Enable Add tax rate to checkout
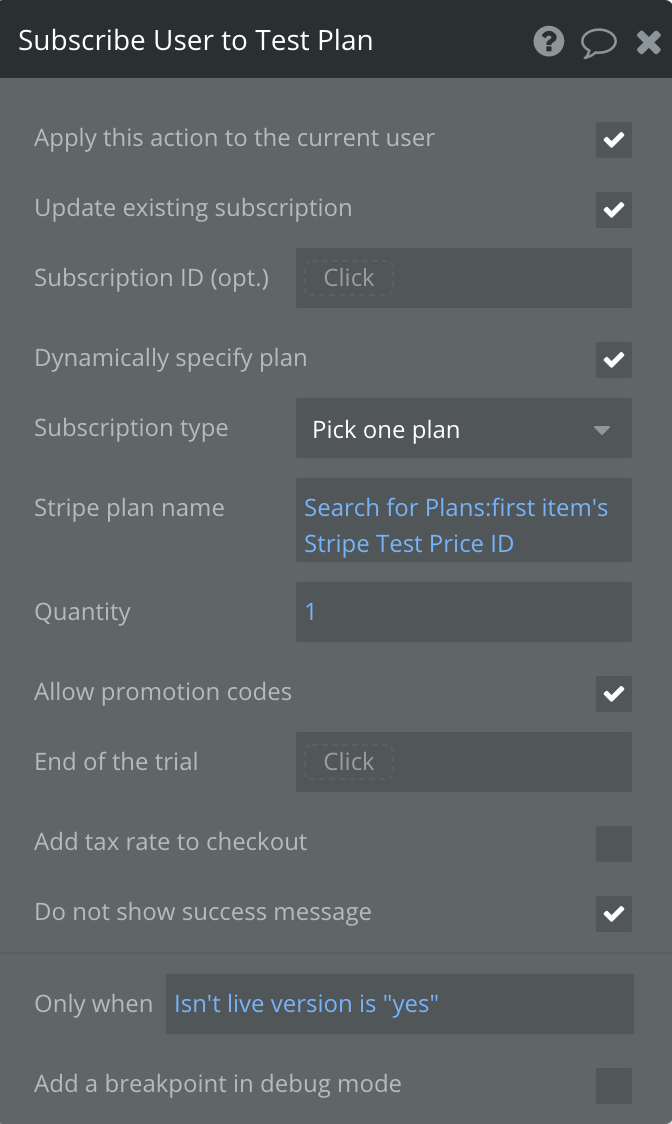 pyautogui.click(x=613, y=844)
